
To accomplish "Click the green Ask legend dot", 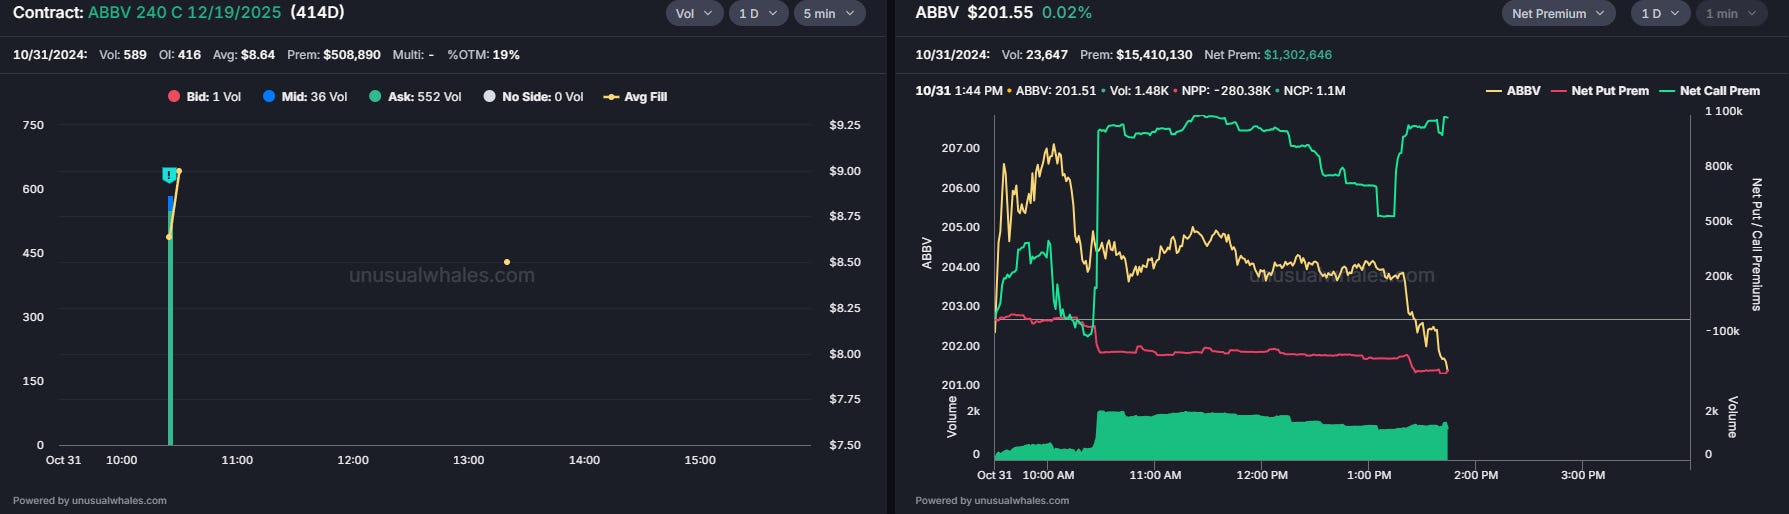I will click(x=375, y=97).
